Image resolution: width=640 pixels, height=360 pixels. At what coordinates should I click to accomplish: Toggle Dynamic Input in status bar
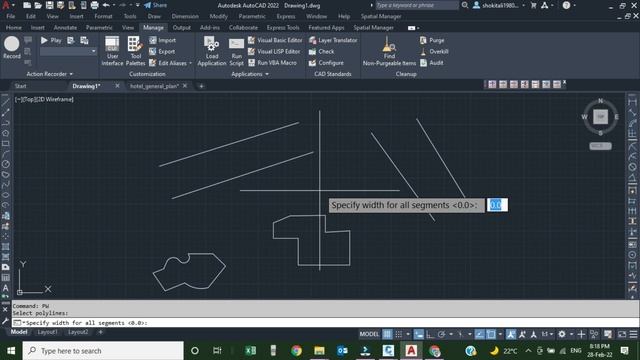tap(419, 334)
